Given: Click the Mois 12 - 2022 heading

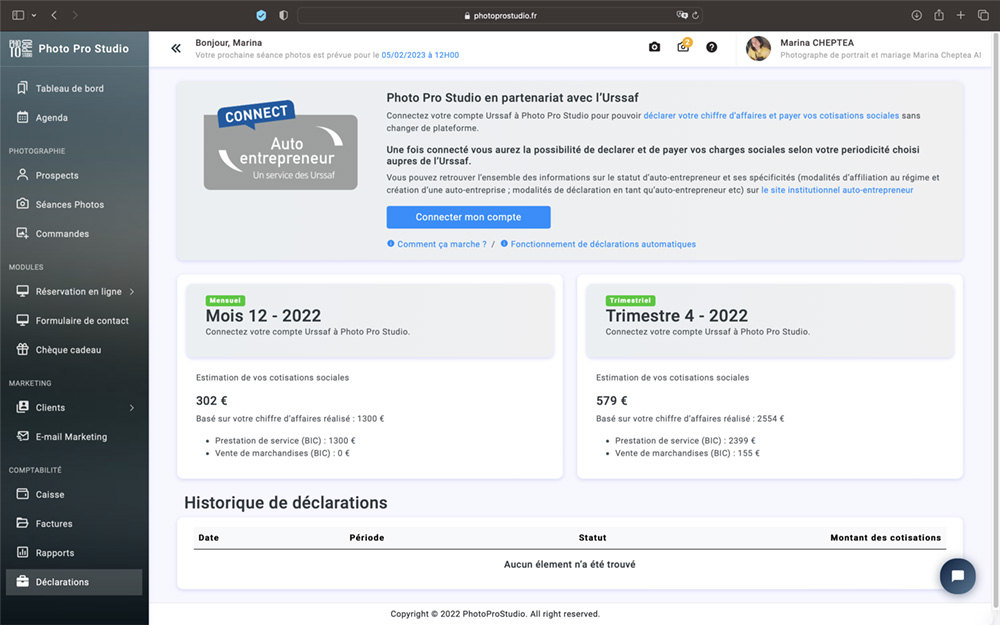Looking at the screenshot, I should pyautogui.click(x=263, y=316).
